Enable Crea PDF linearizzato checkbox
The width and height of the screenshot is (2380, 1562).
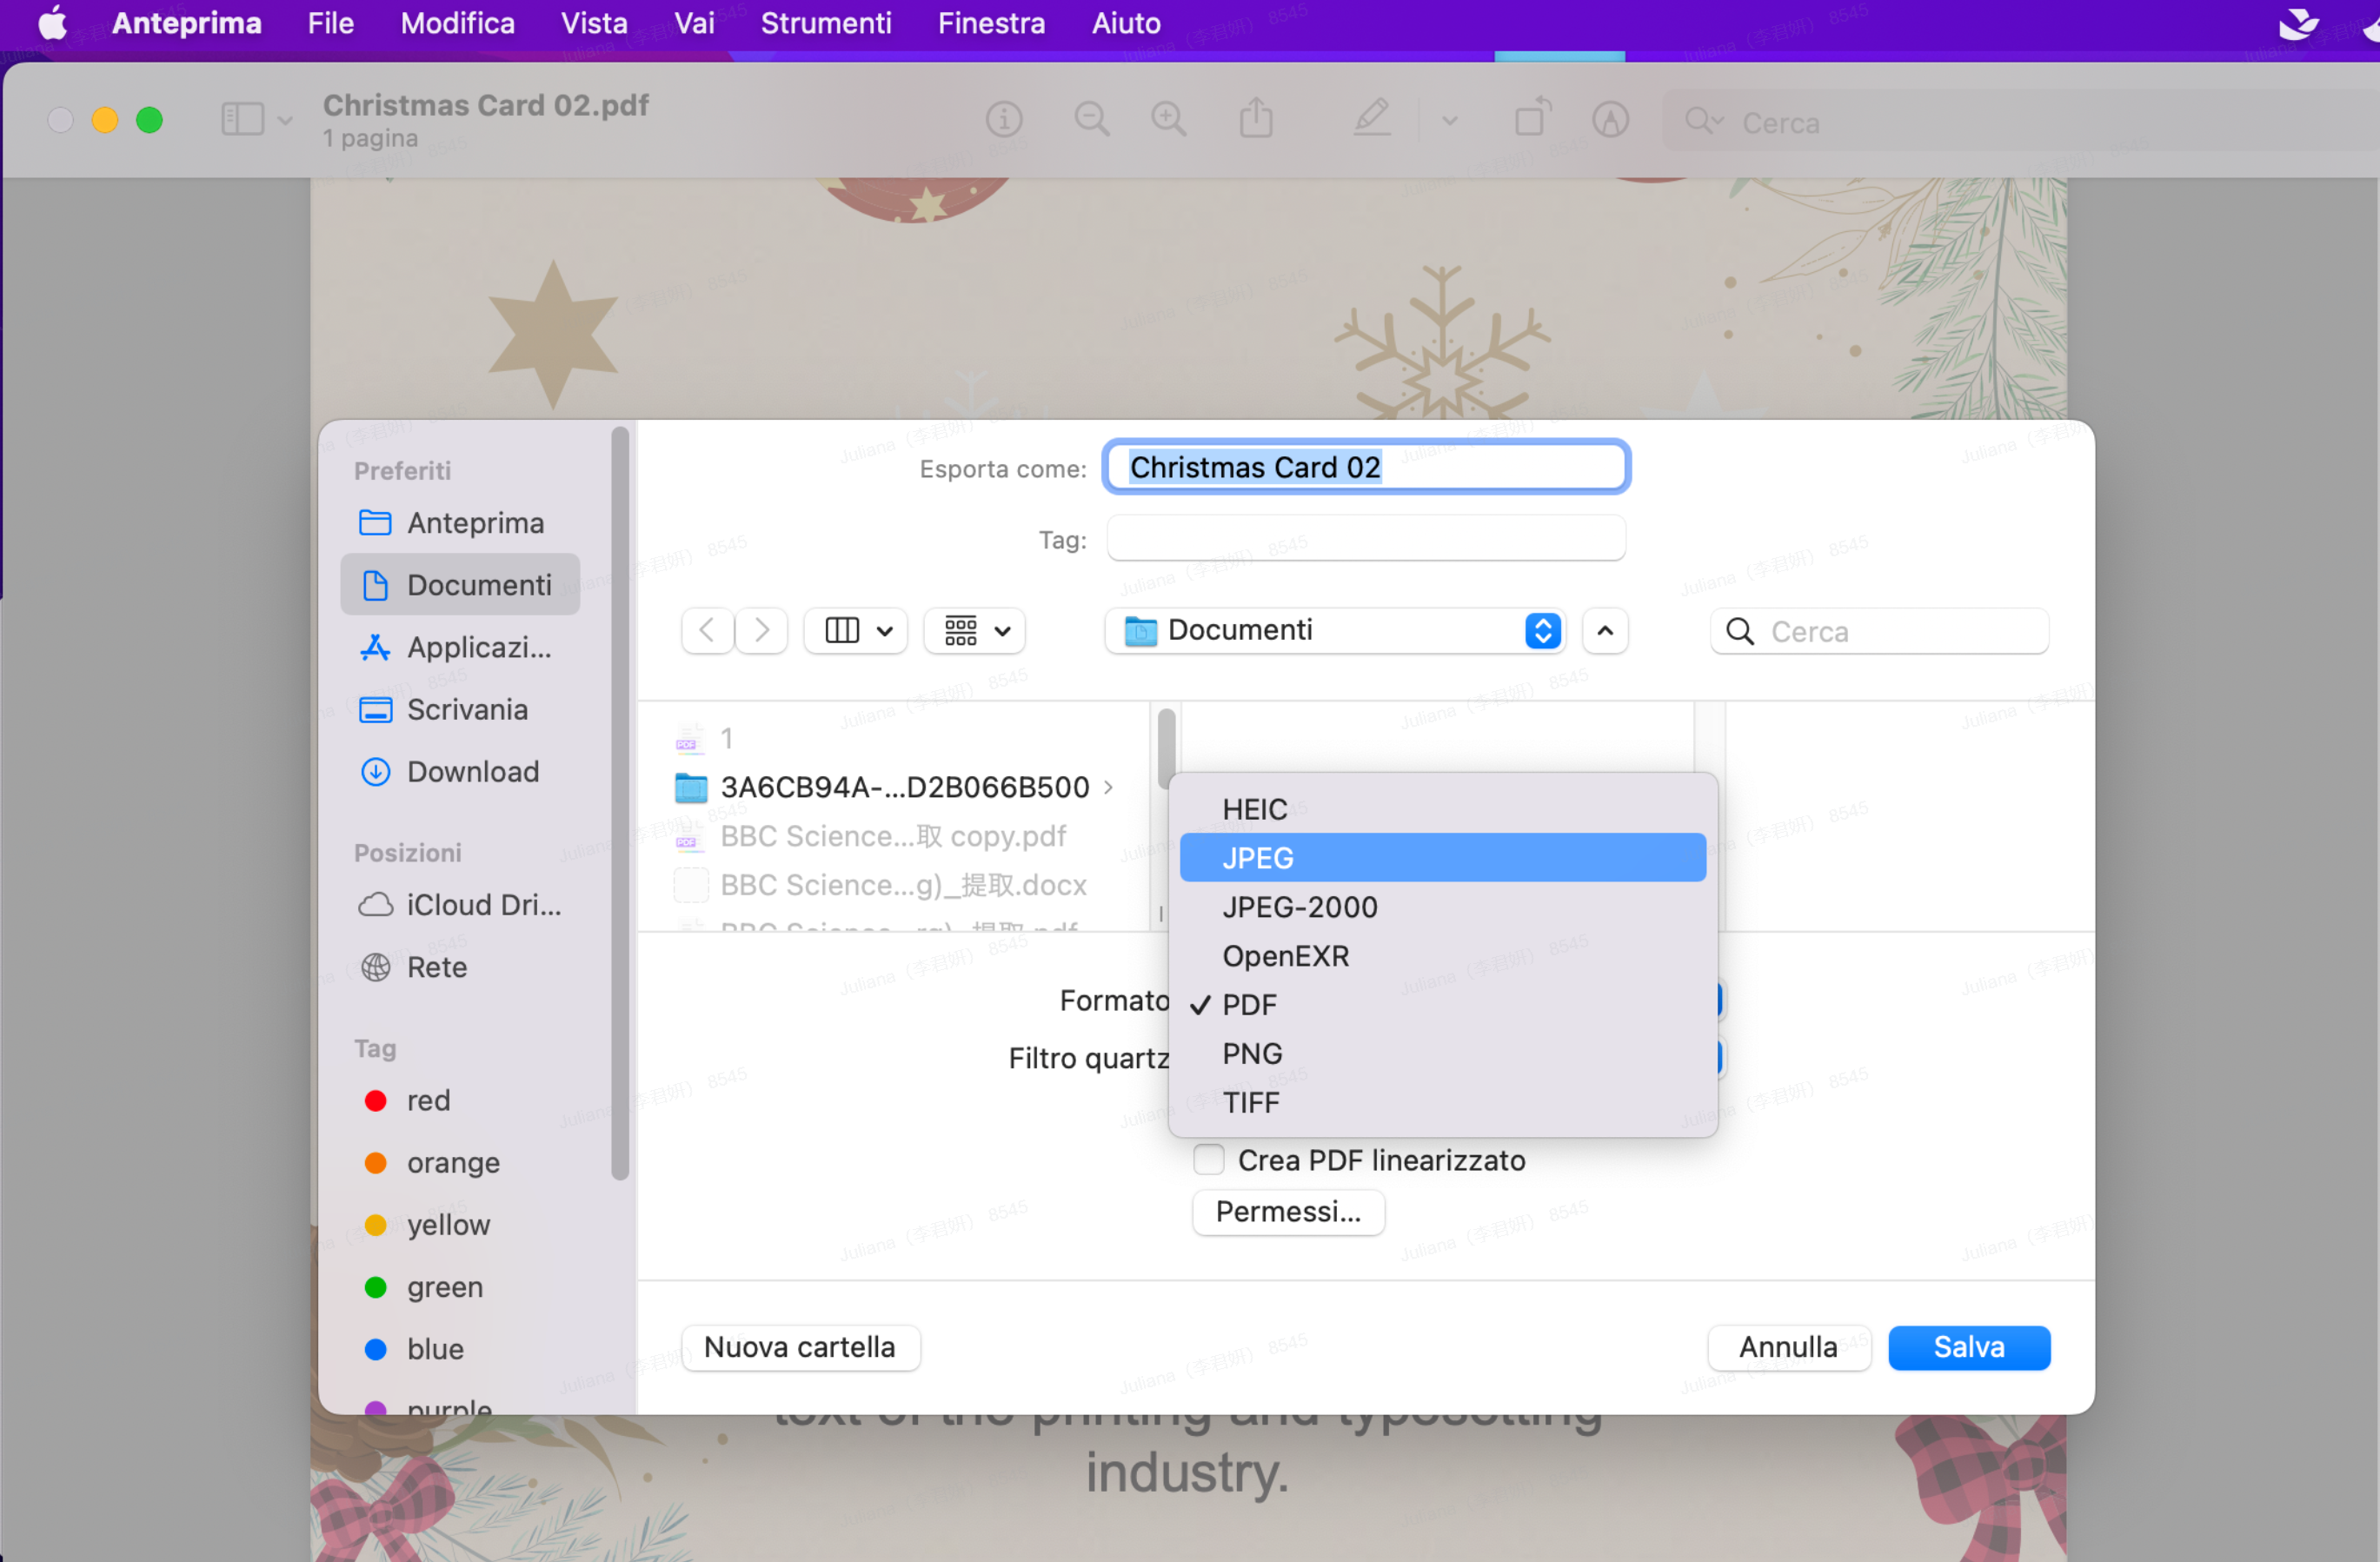click(1208, 1160)
